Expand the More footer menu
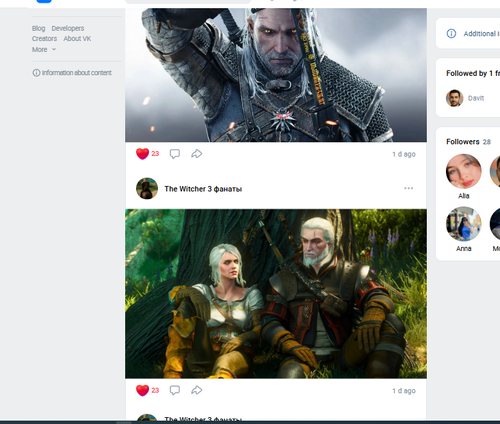The height and width of the screenshot is (424, 500). 44,49
